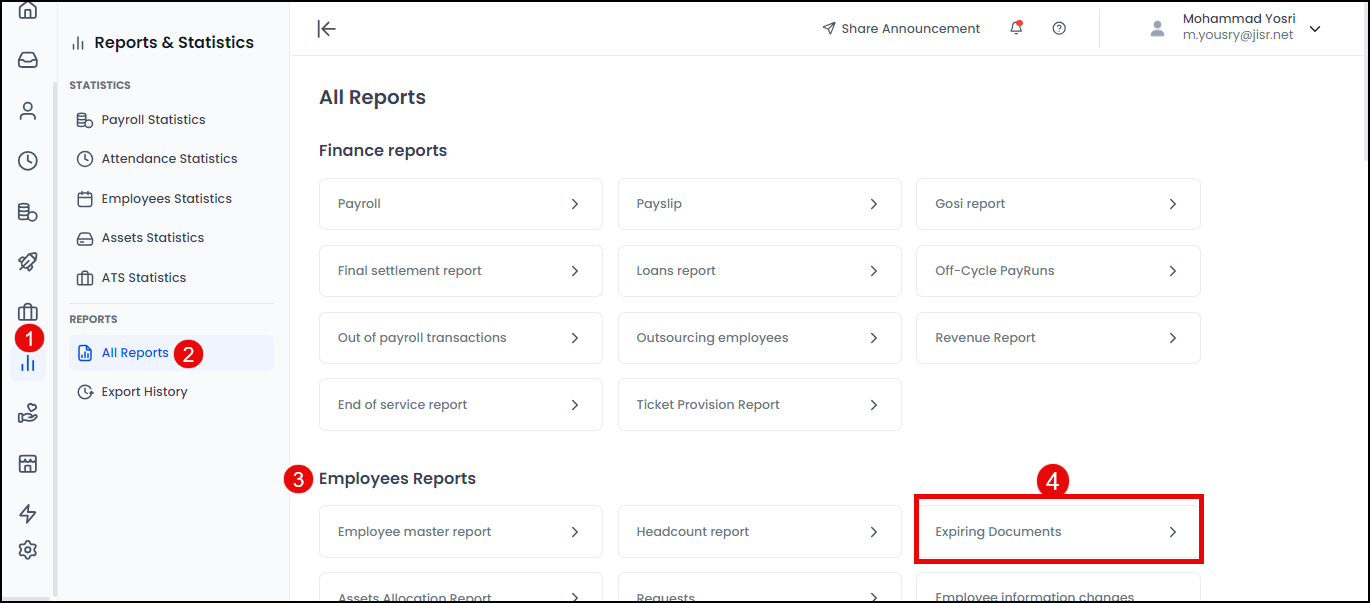
Task: Click the clock attendance icon in rail
Action: pos(28,161)
